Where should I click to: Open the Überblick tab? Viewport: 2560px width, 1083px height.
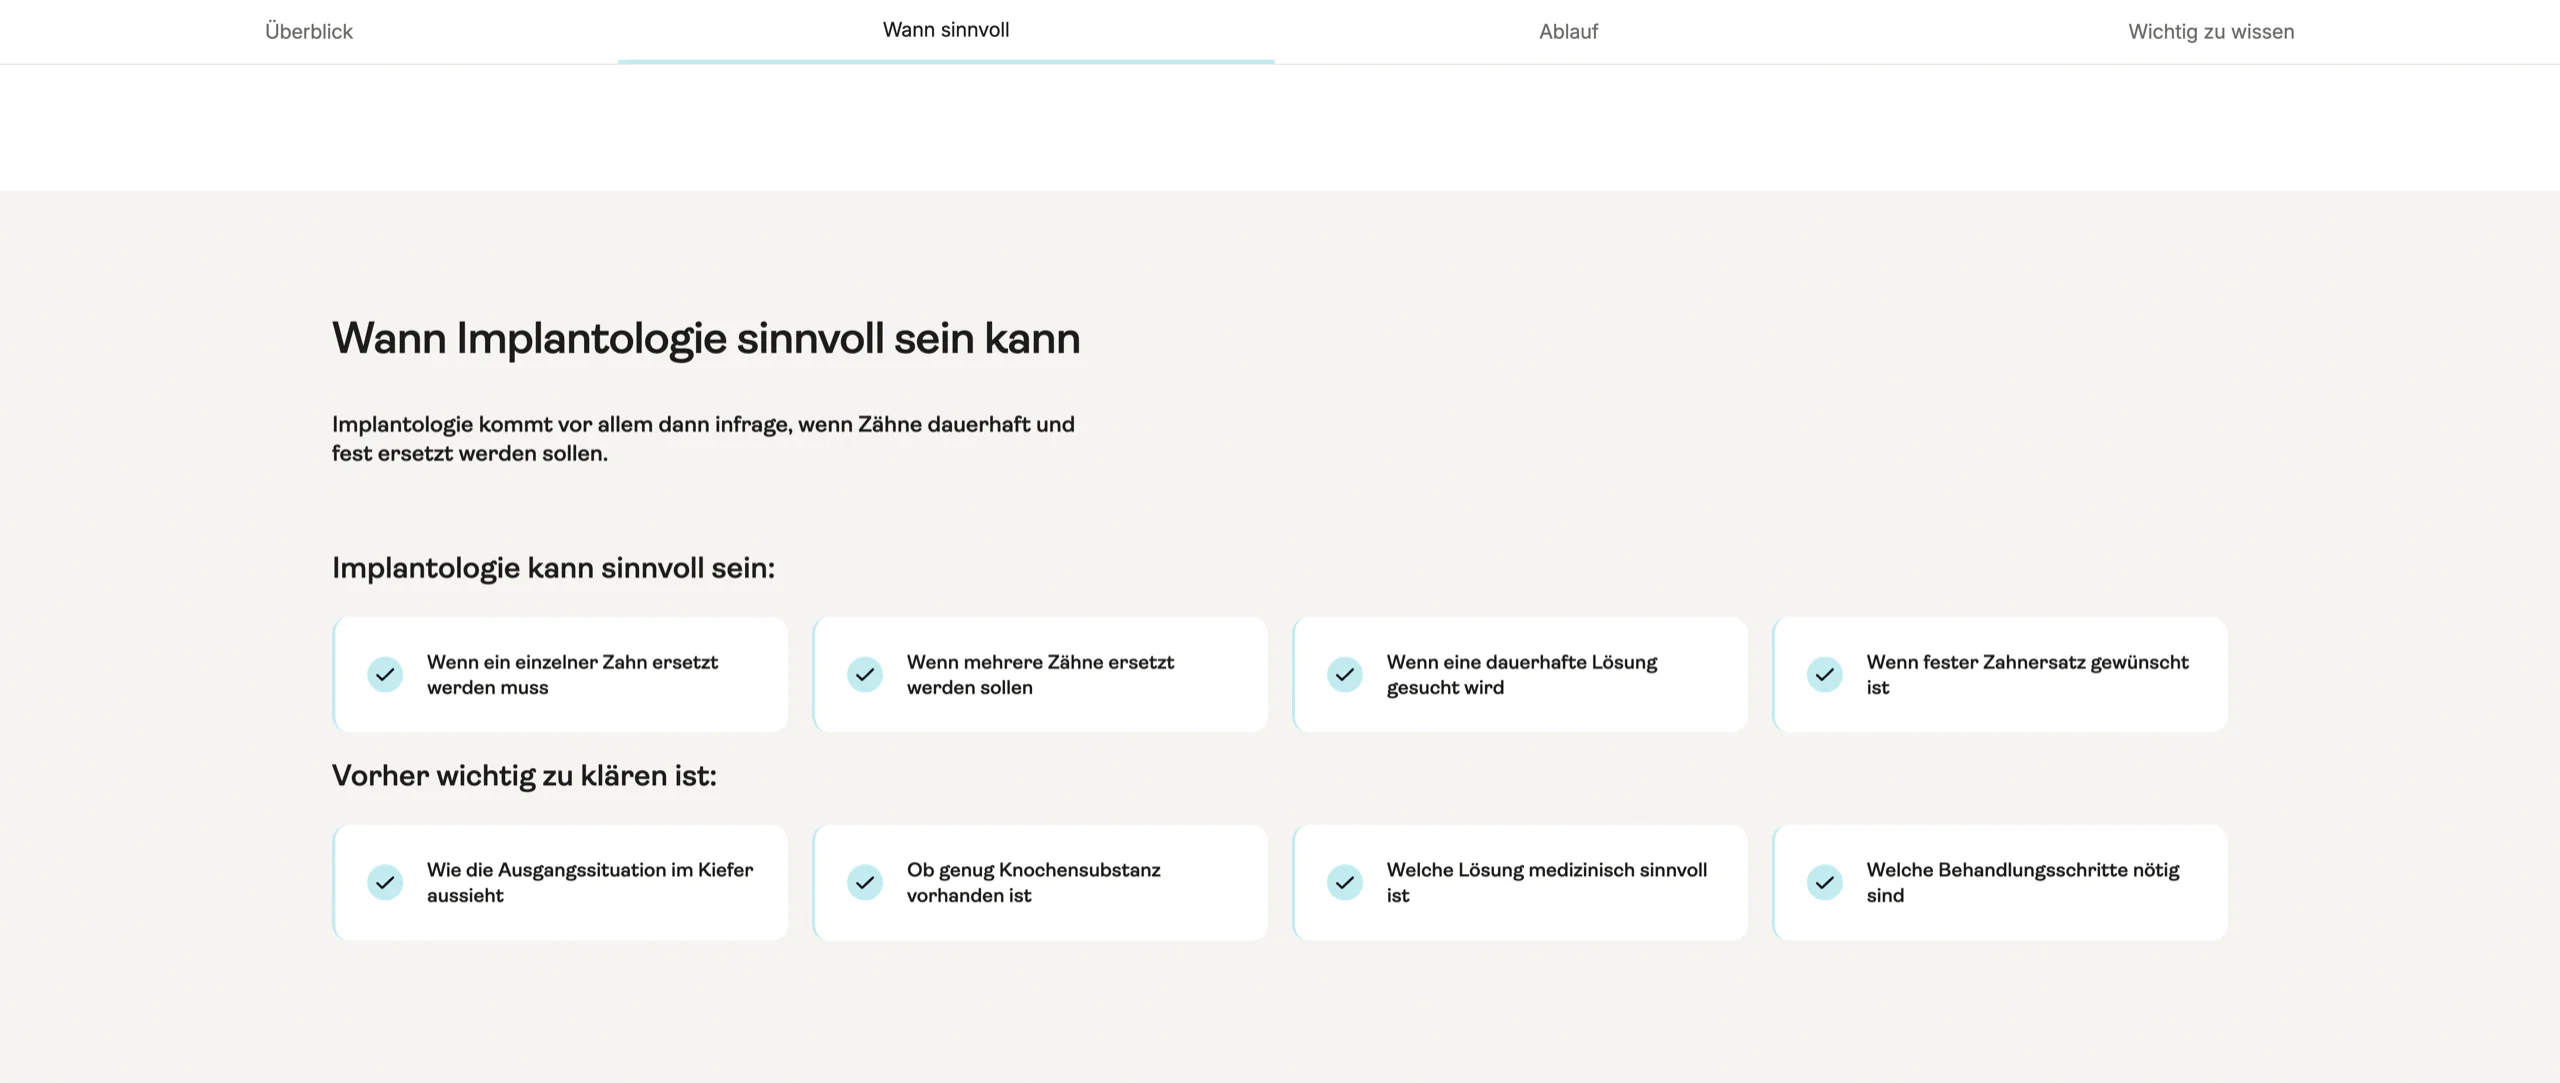(308, 31)
